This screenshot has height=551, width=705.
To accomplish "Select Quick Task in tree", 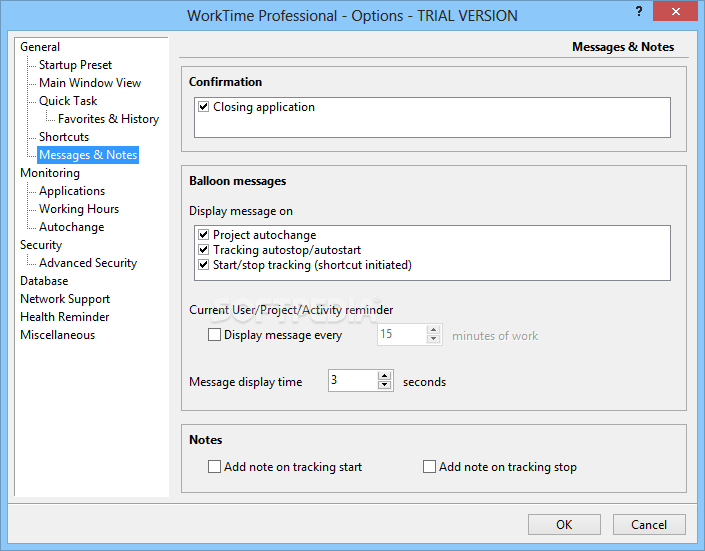I will click(68, 101).
